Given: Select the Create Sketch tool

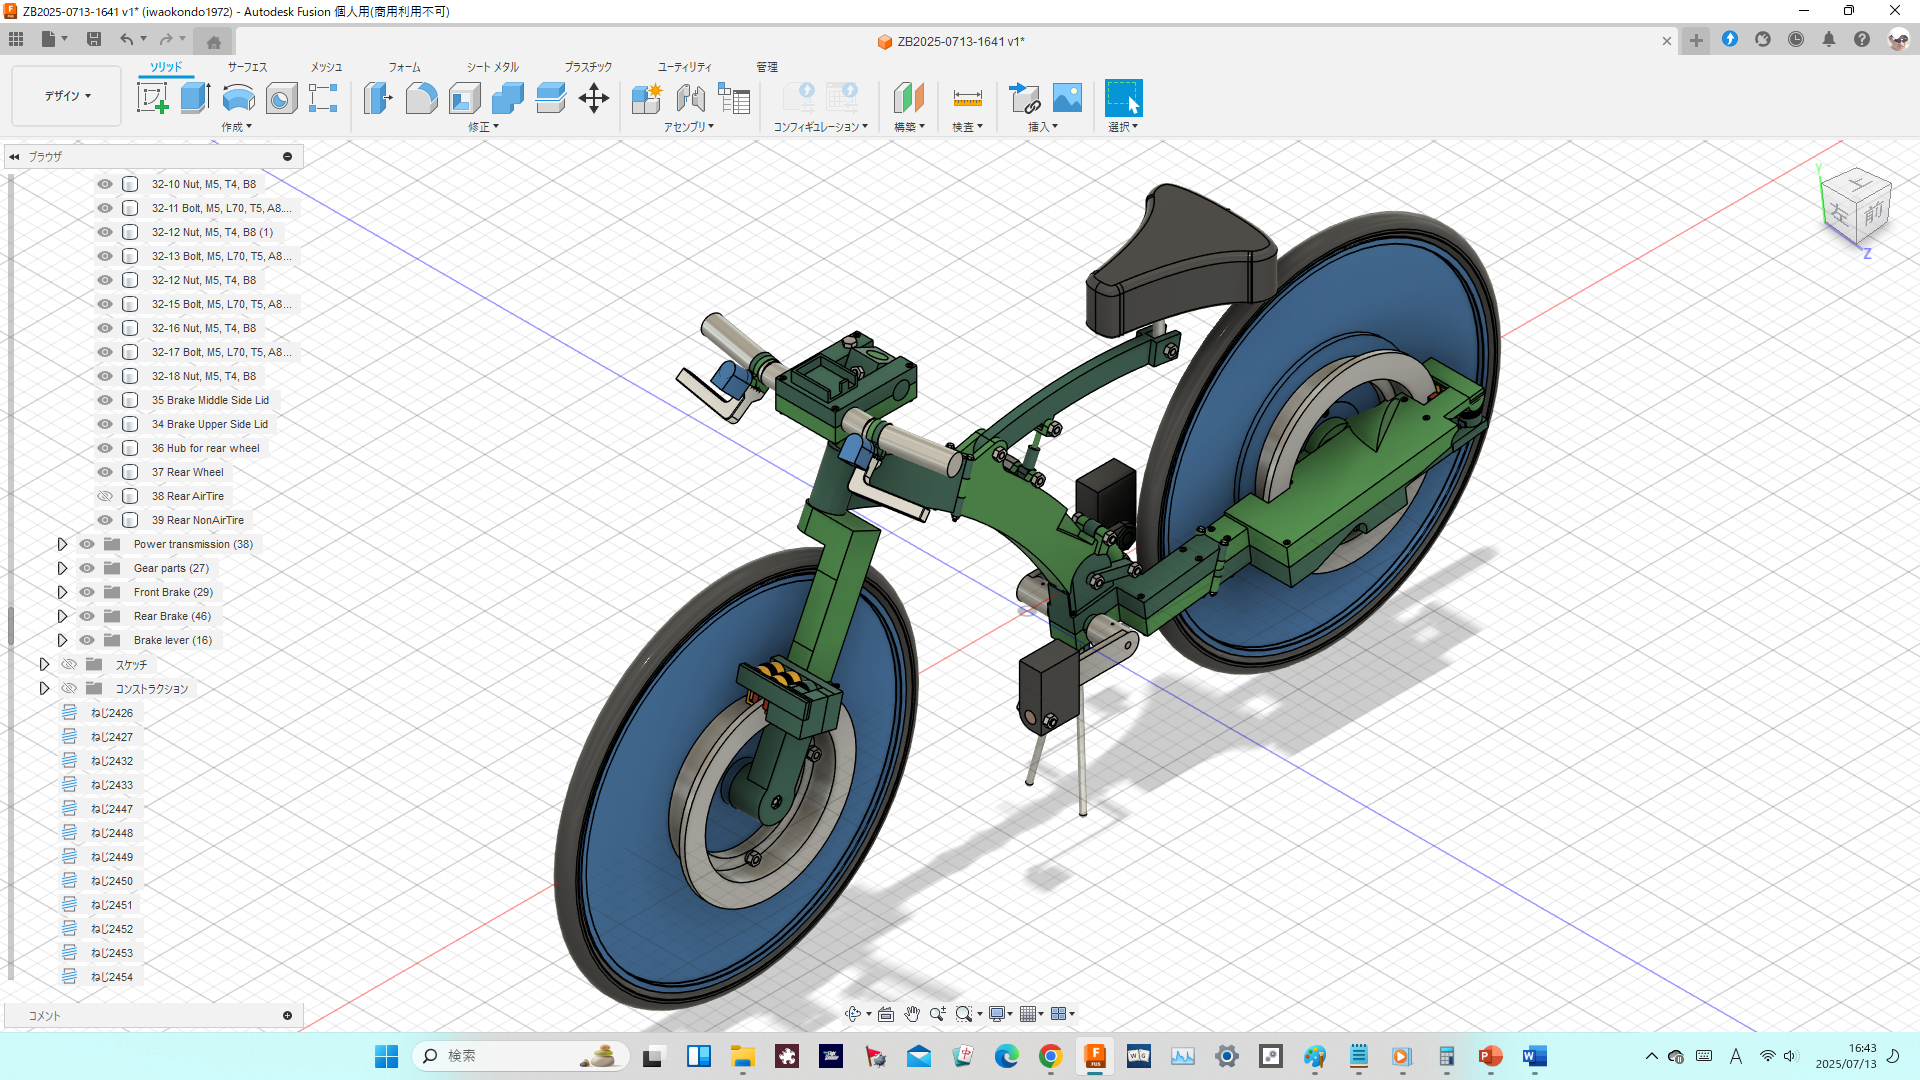Looking at the screenshot, I should [x=152, y=98].
